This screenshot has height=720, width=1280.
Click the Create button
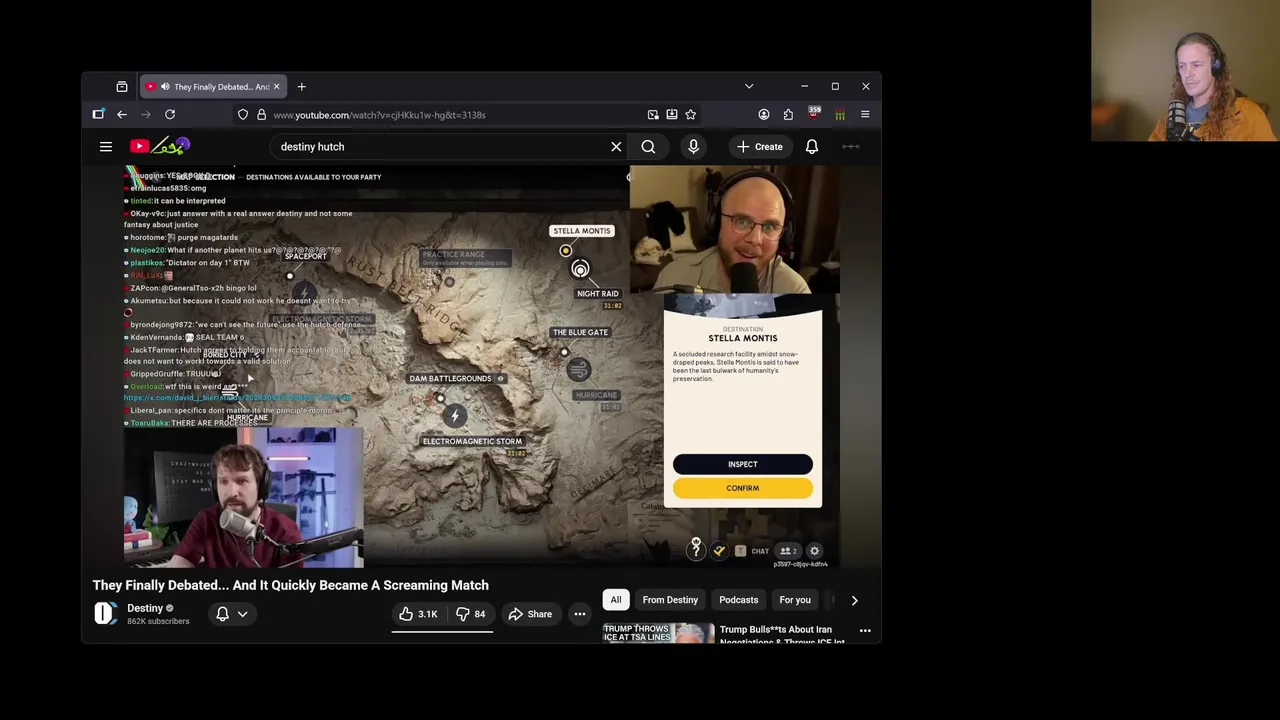pyautogui.click(x=760, y=147)
